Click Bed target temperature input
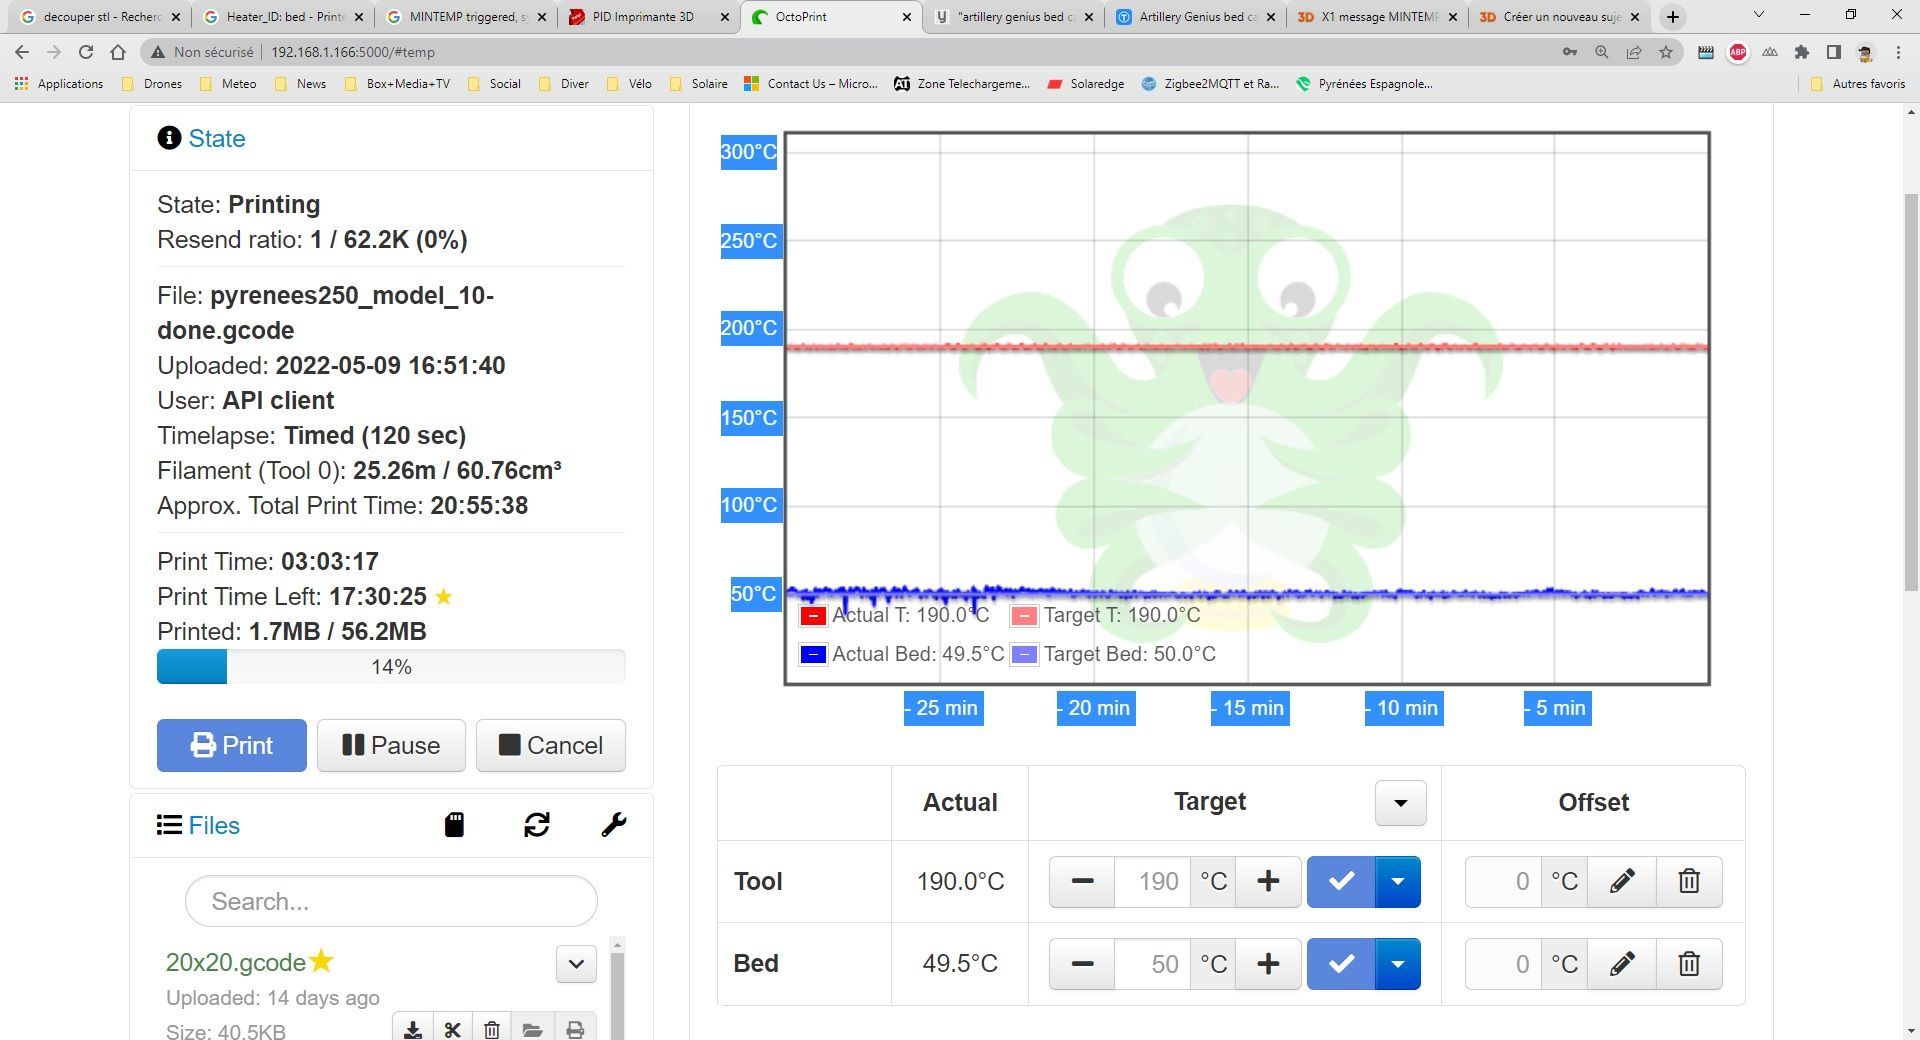Screen dimensions: 1920x1040 point(1153,964)
